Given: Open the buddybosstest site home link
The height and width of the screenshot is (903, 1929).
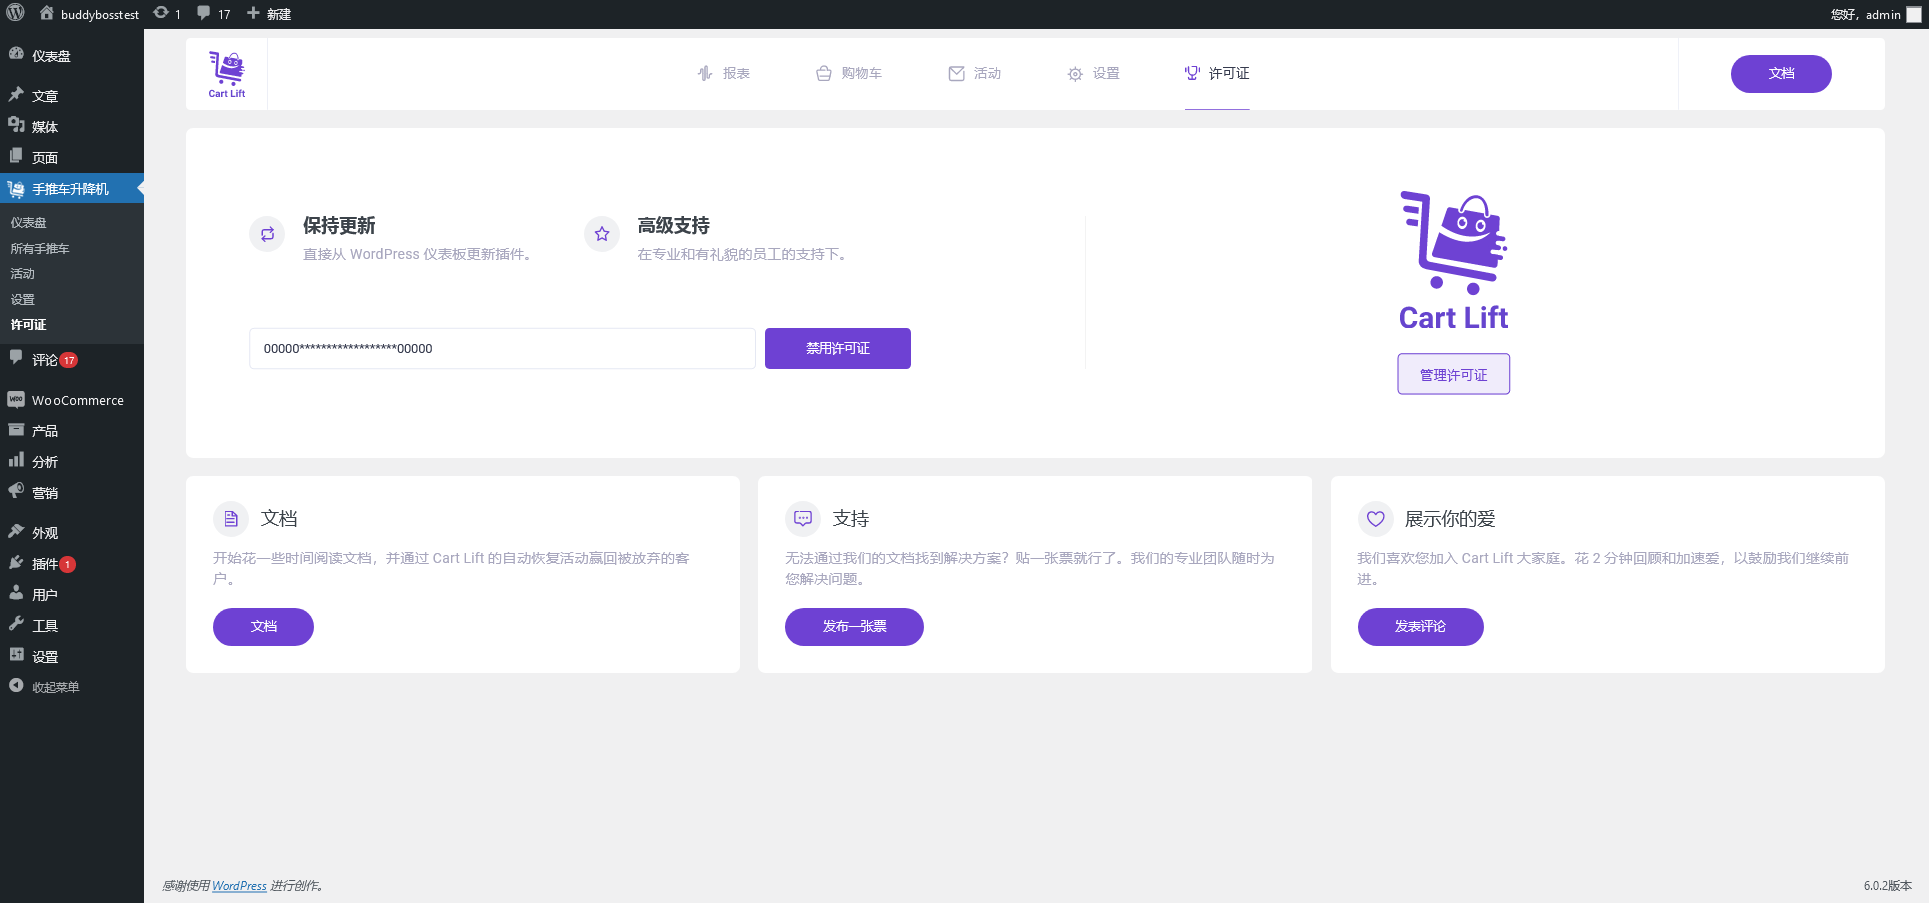Looking at the screenshot, I should coord(89,14).
